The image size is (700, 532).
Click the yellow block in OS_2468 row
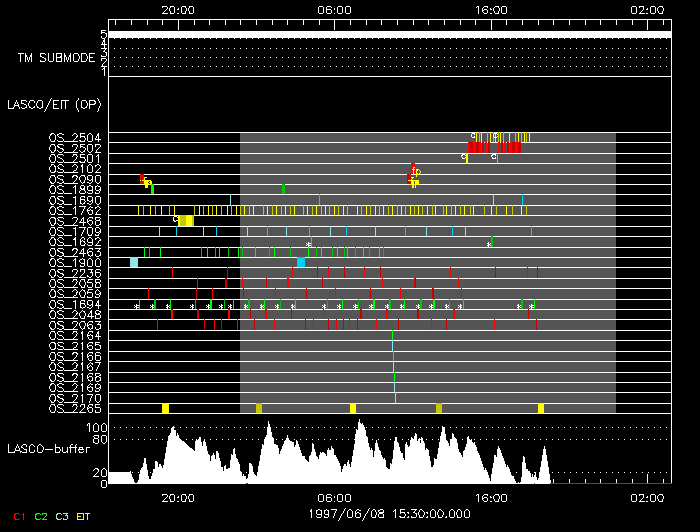tap(186, 220)
